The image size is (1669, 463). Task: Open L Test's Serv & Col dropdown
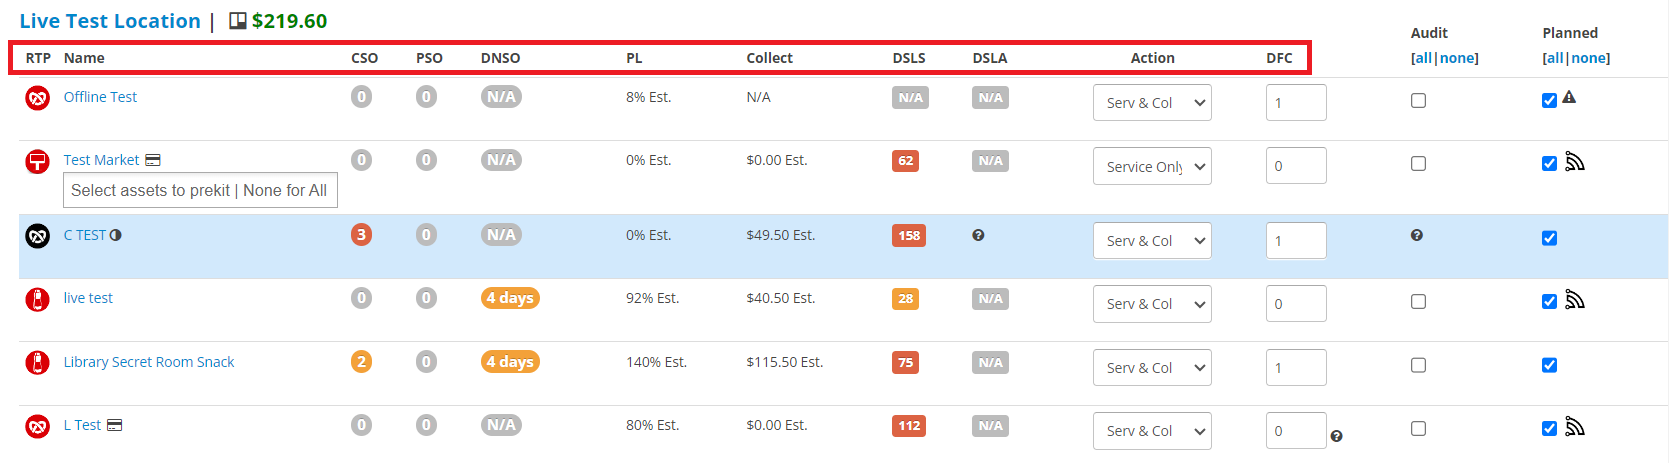[1151, 431]
